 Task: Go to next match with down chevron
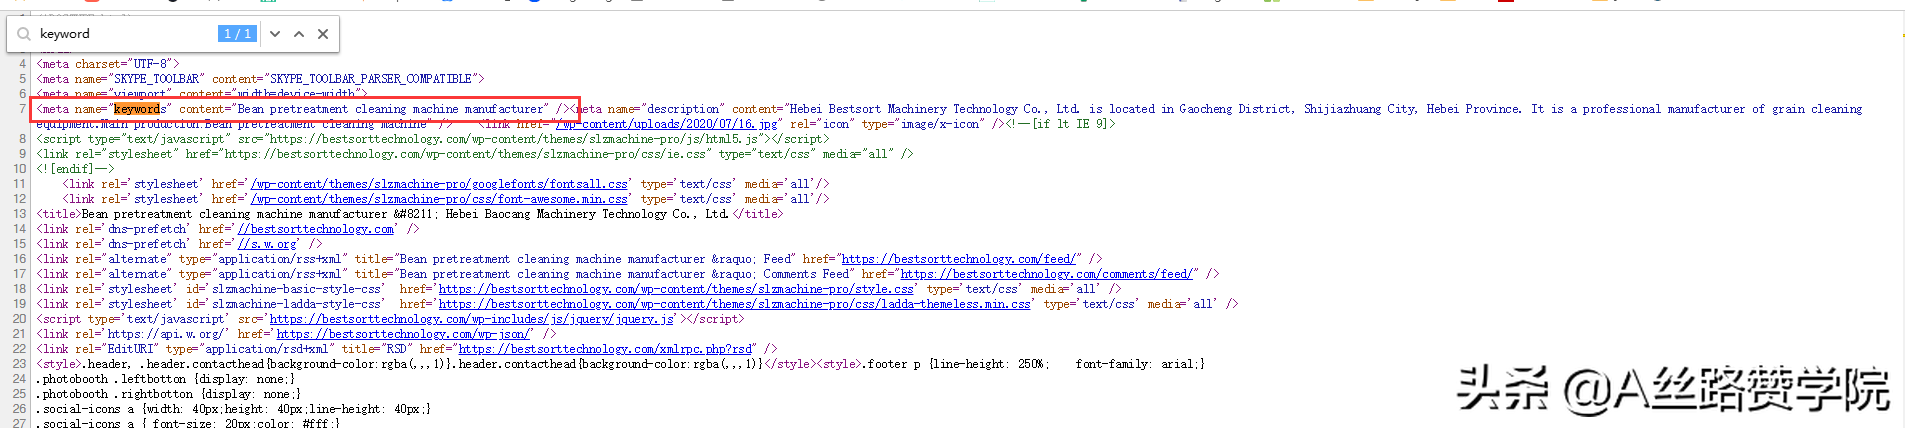(275, 34)
